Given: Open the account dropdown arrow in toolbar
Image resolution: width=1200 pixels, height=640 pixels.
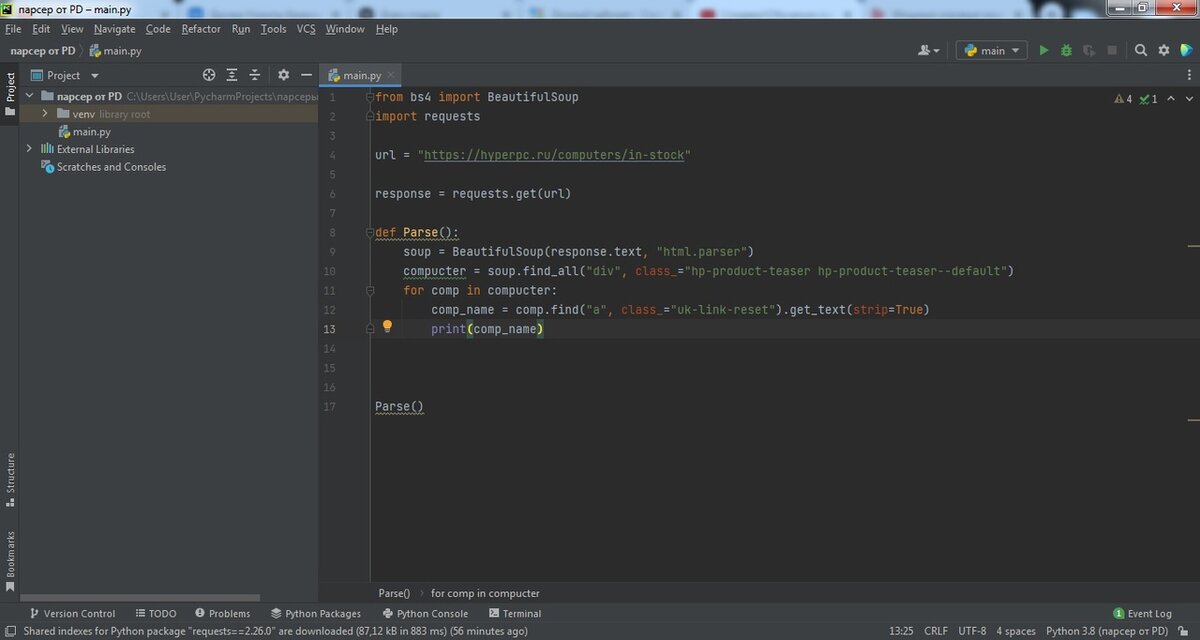Looking at the screenshot, I should coord(937,50).
